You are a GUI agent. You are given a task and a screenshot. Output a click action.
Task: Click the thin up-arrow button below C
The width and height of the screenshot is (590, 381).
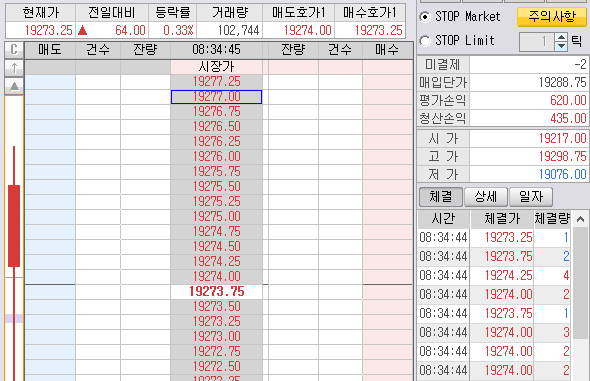pyautogui.click(x=14, y=68)
